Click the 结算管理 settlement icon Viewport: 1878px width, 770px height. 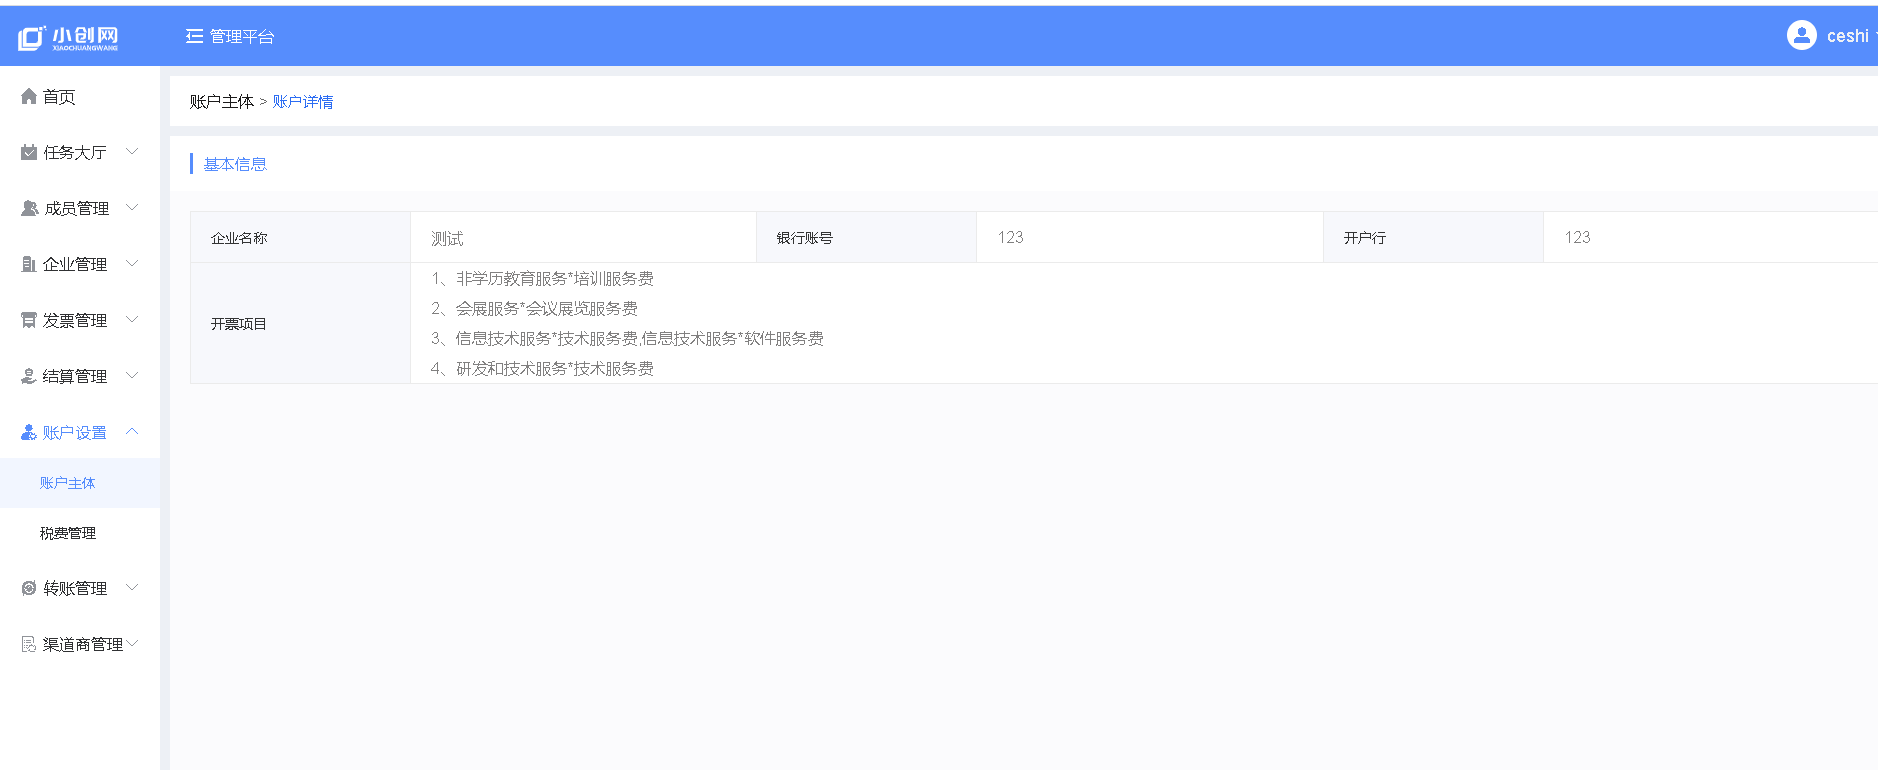pyautogui.click(x=29, y=377)
